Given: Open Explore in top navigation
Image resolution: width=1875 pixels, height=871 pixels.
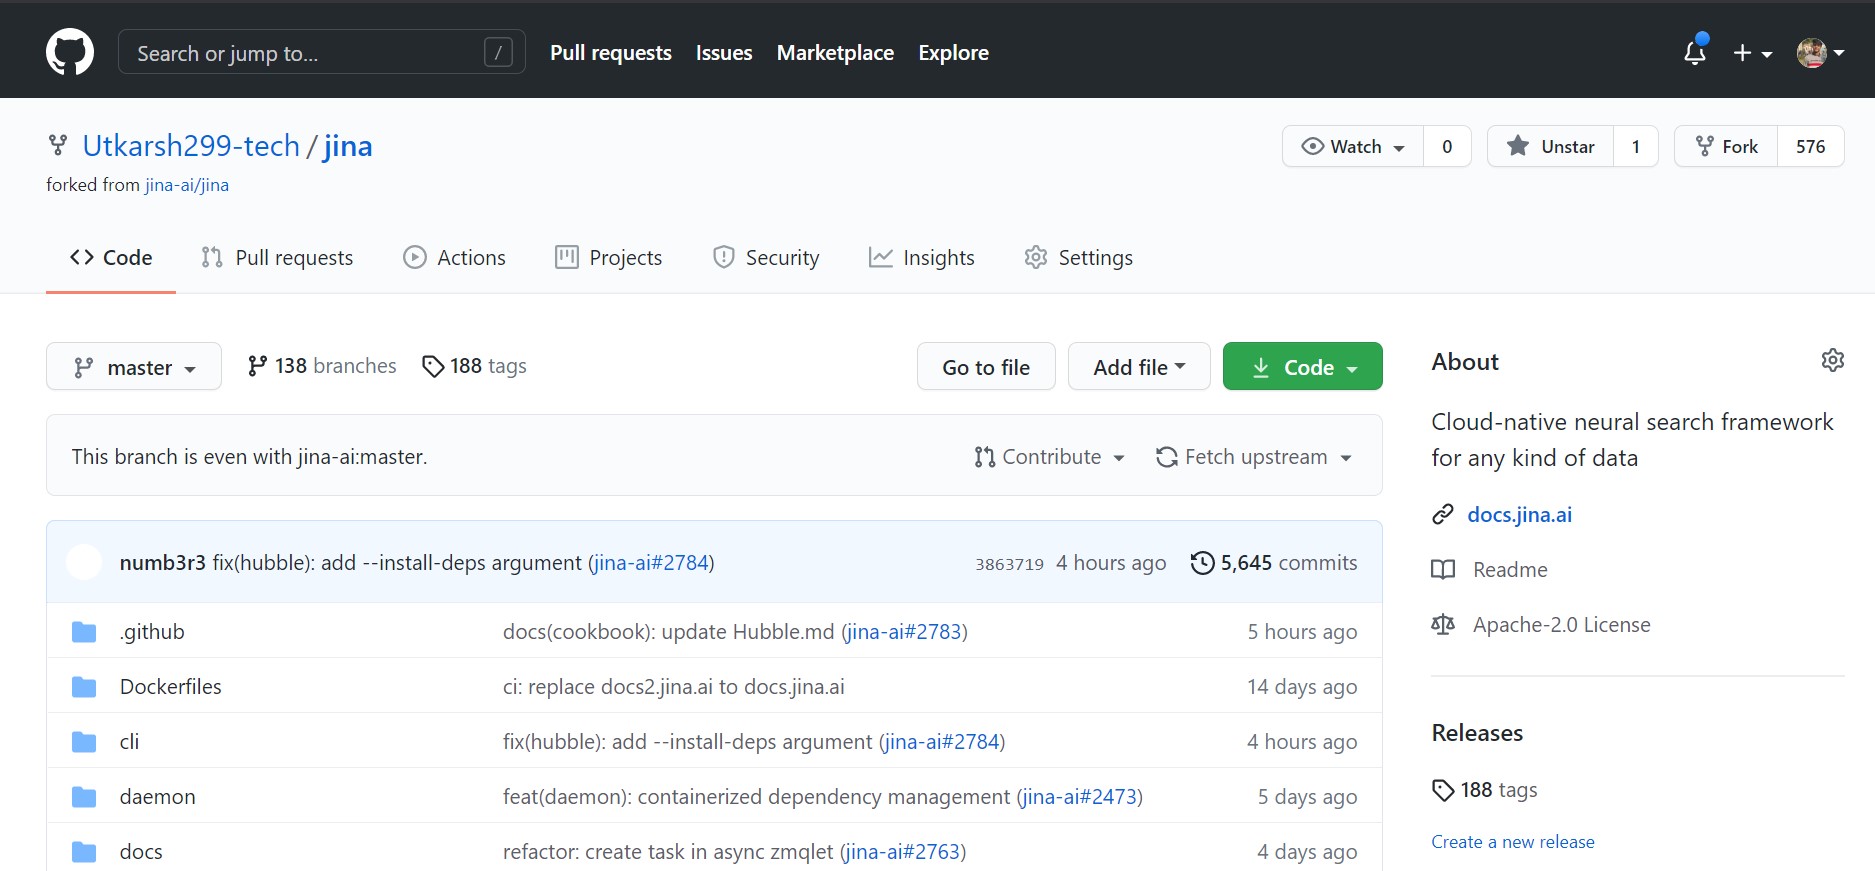Looking at the screenshot, I should click(x=953, y=53).
